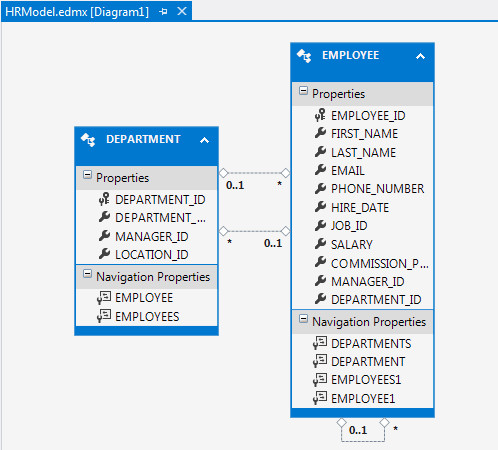Select the DEPARTMENT entity title
Viewport: 498px width, 450px height.
click(x=143, y=139)
